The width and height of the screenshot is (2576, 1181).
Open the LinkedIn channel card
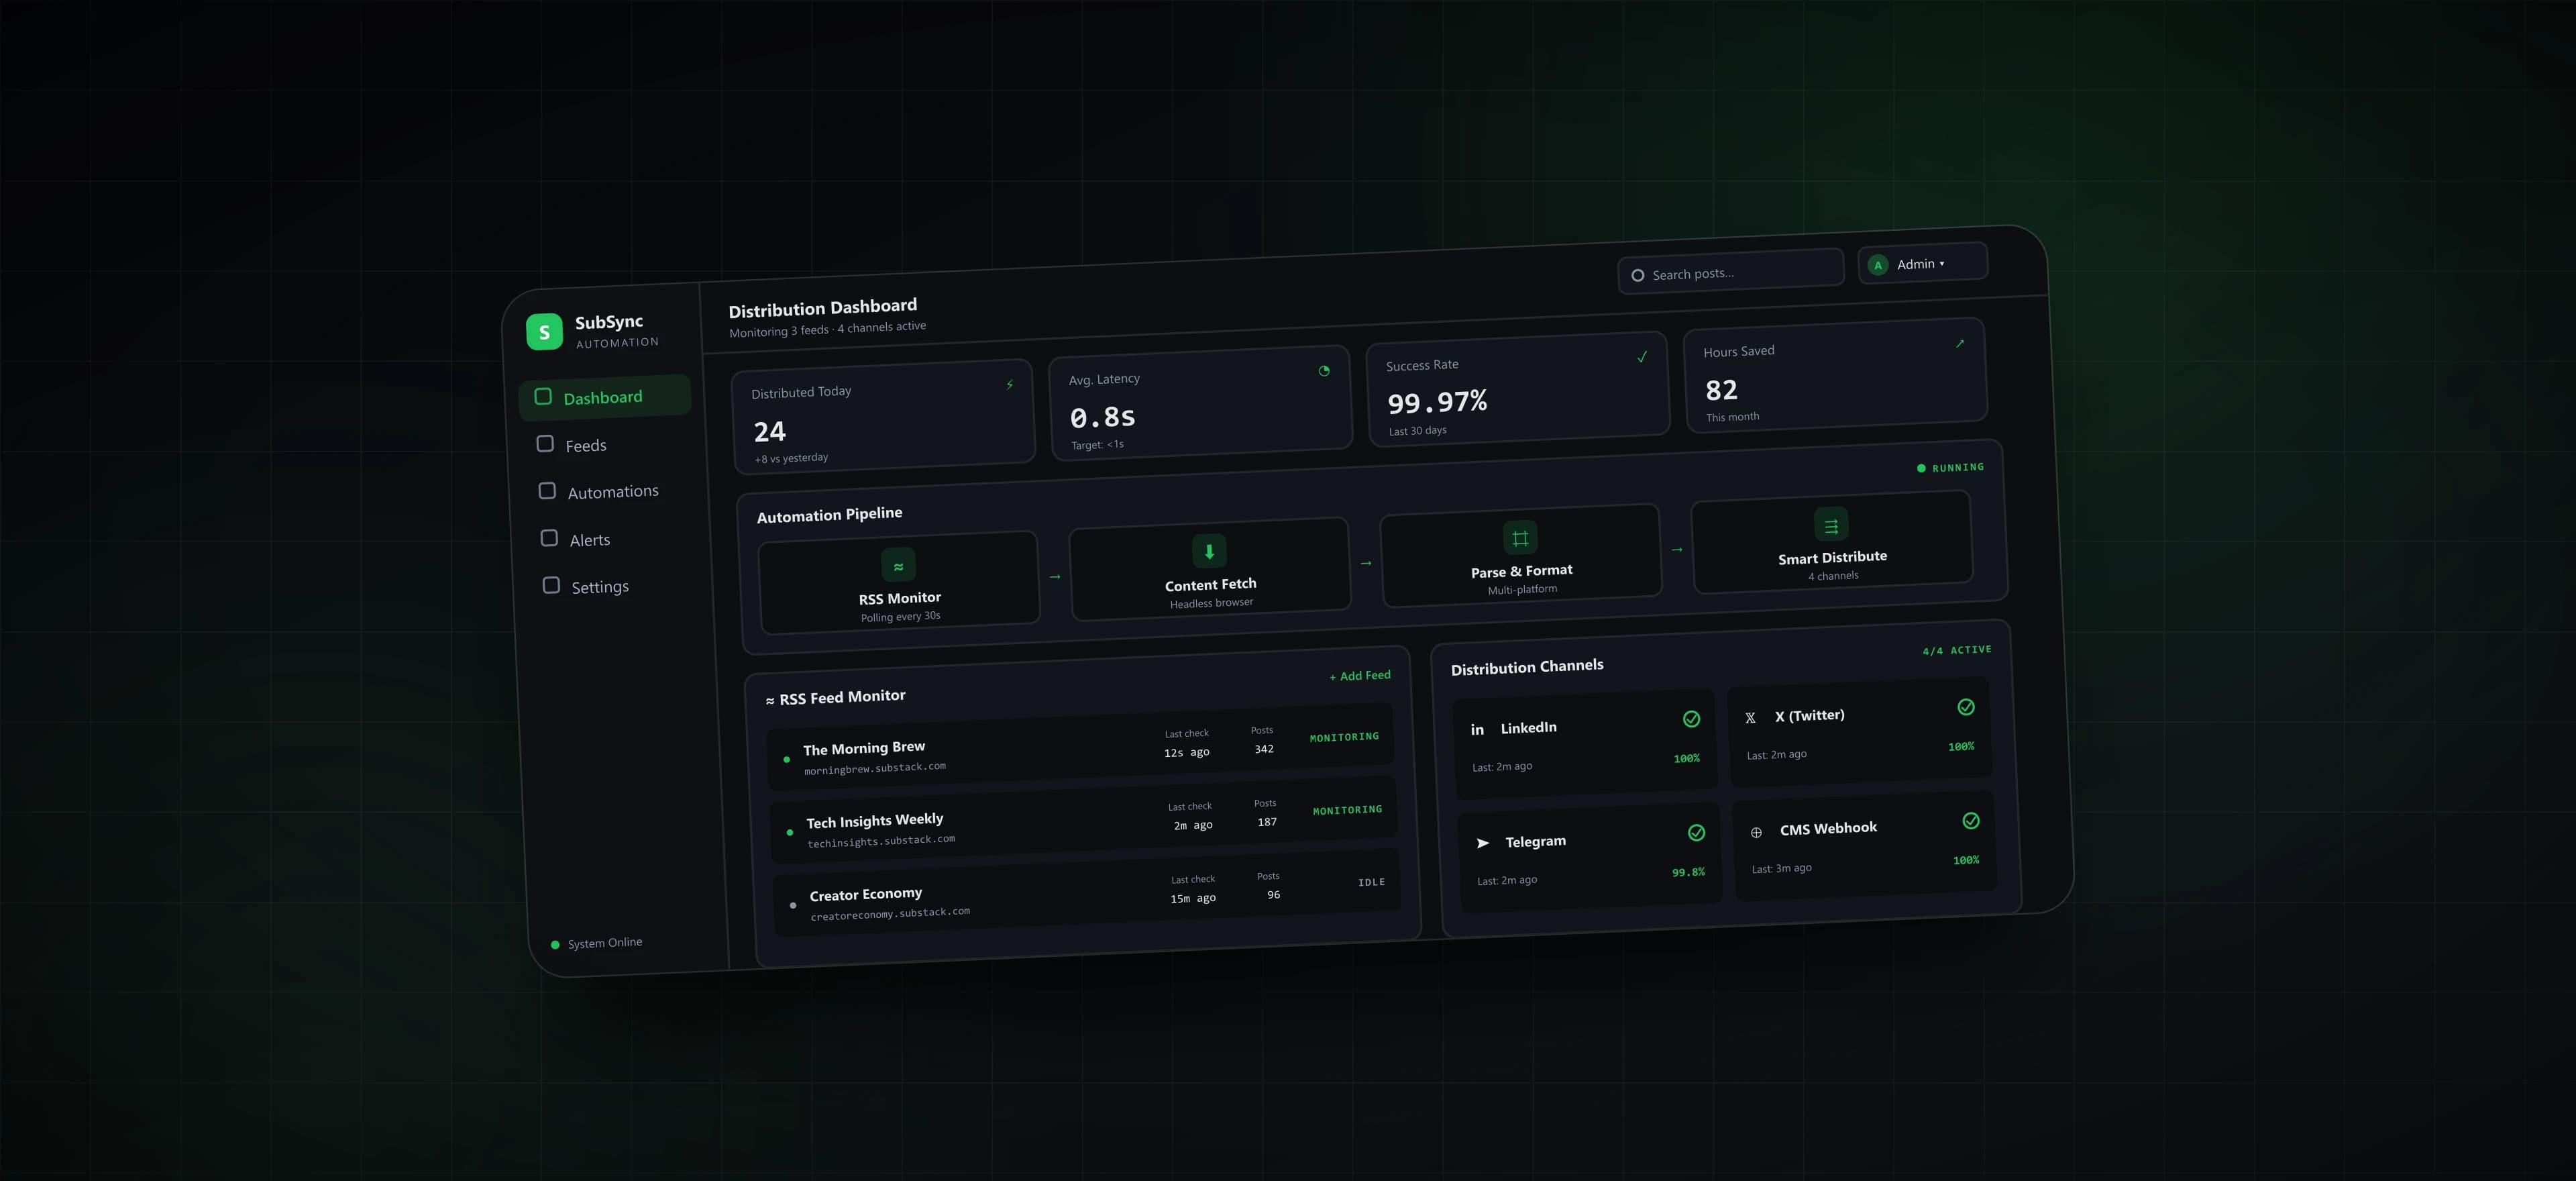coord(1586,744)
